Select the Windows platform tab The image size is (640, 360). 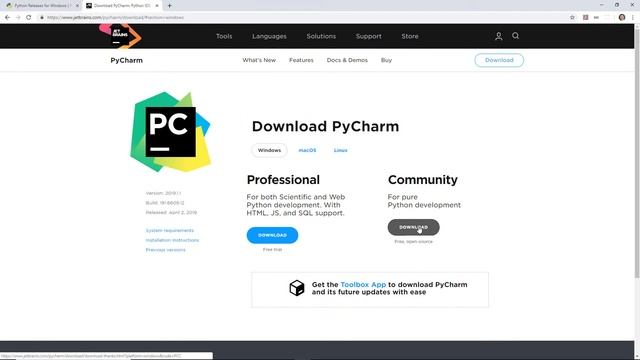click(269, 150)
